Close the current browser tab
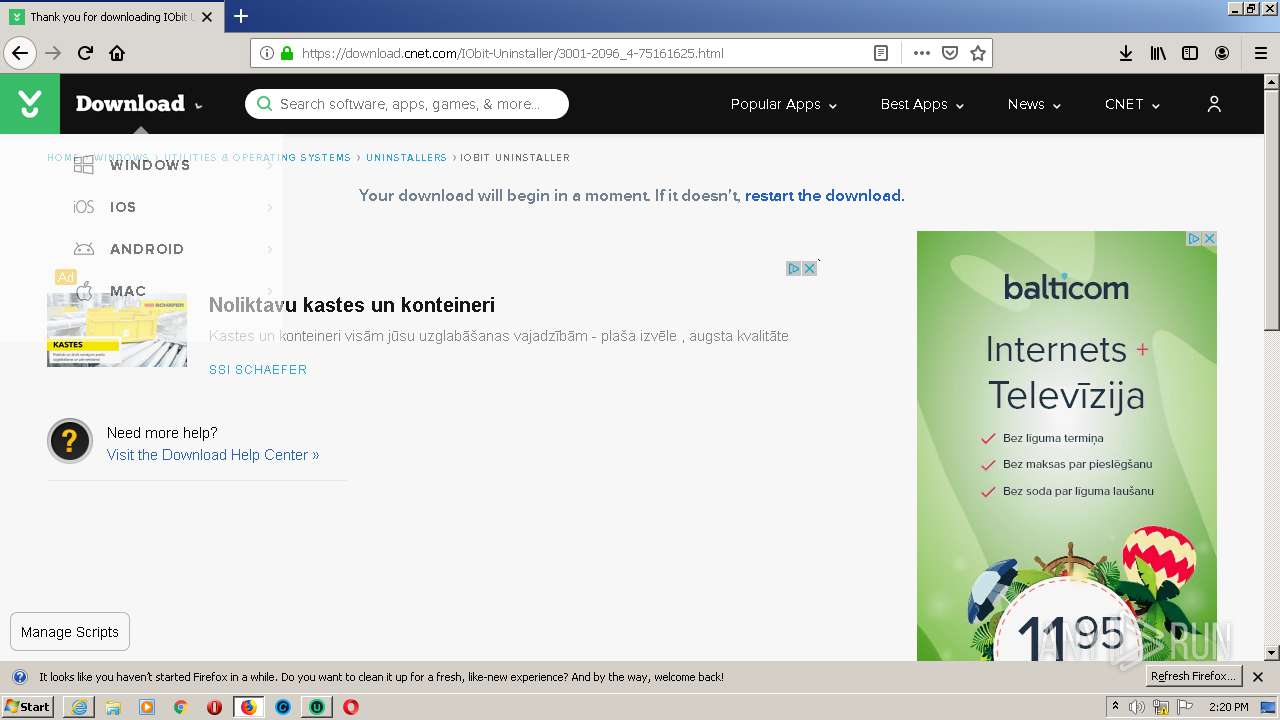This screenshot has height=720, width=1280. tap(207, 17)
